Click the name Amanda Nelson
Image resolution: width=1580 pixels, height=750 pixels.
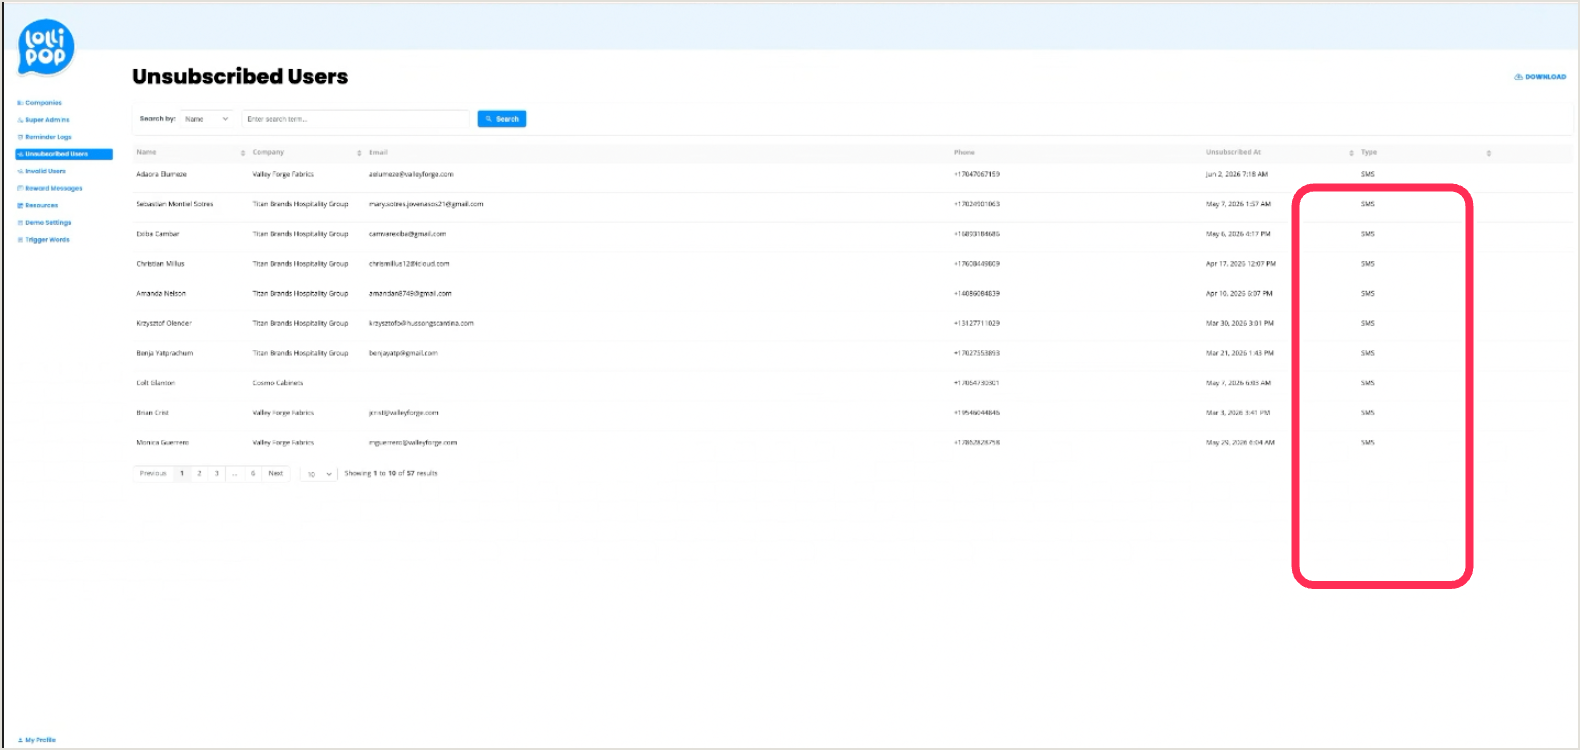[161, 294]
